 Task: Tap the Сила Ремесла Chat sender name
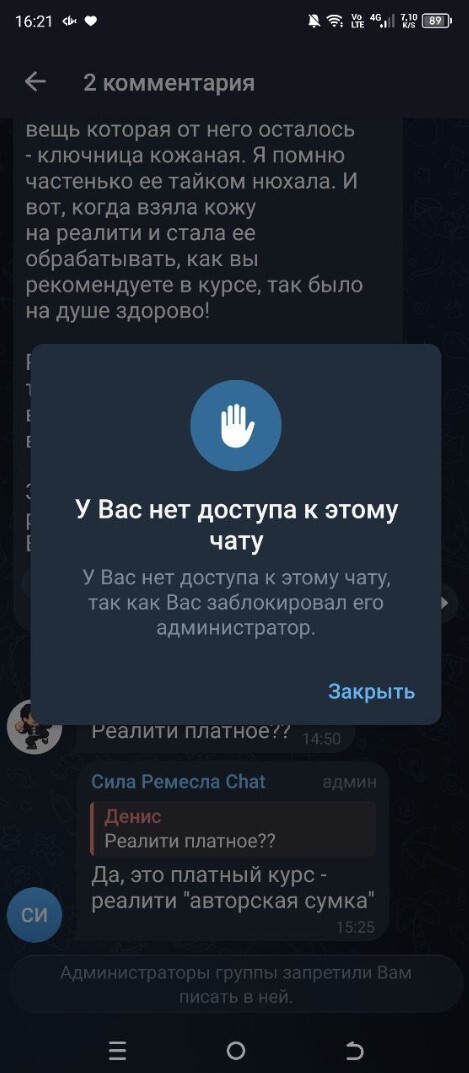pyautogui.click(x=179, y=781)
